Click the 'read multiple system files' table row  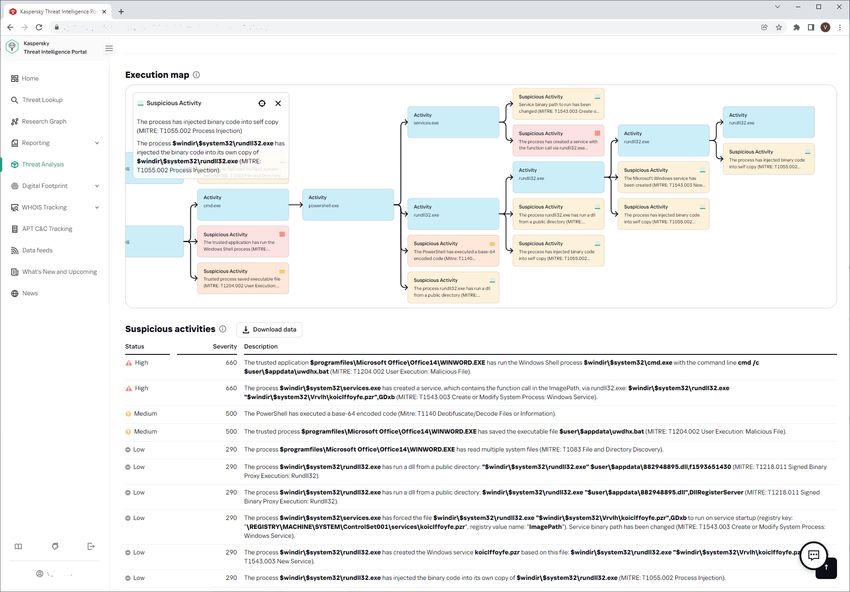(x=481, y=449)
